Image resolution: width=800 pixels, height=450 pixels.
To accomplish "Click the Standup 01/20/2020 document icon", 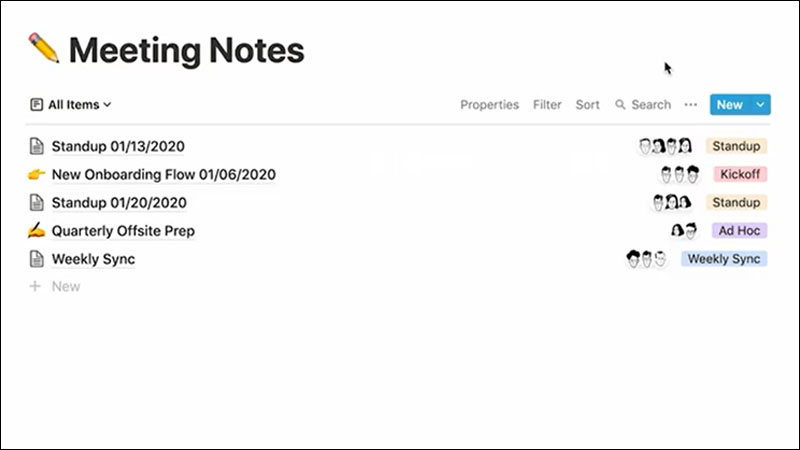I will pyautogui.click(x=37, y=203).
